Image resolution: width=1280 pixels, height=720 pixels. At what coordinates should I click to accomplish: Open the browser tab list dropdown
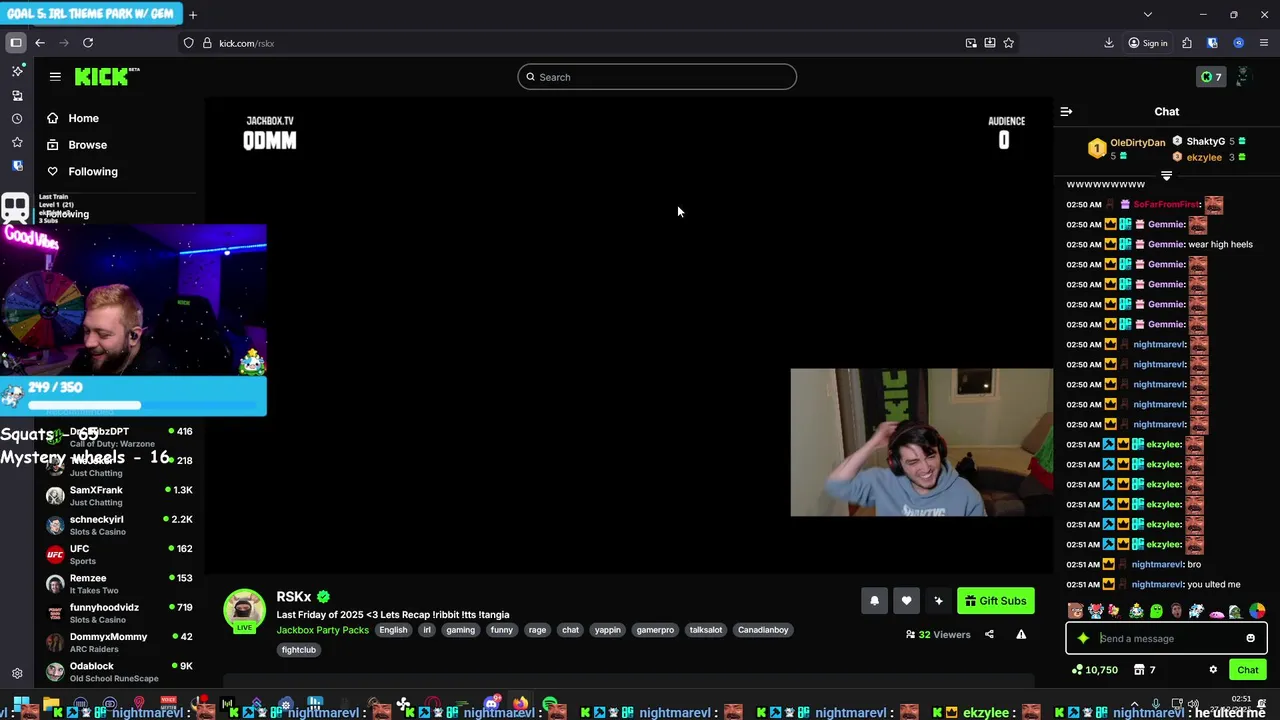tap(1147, 14)
